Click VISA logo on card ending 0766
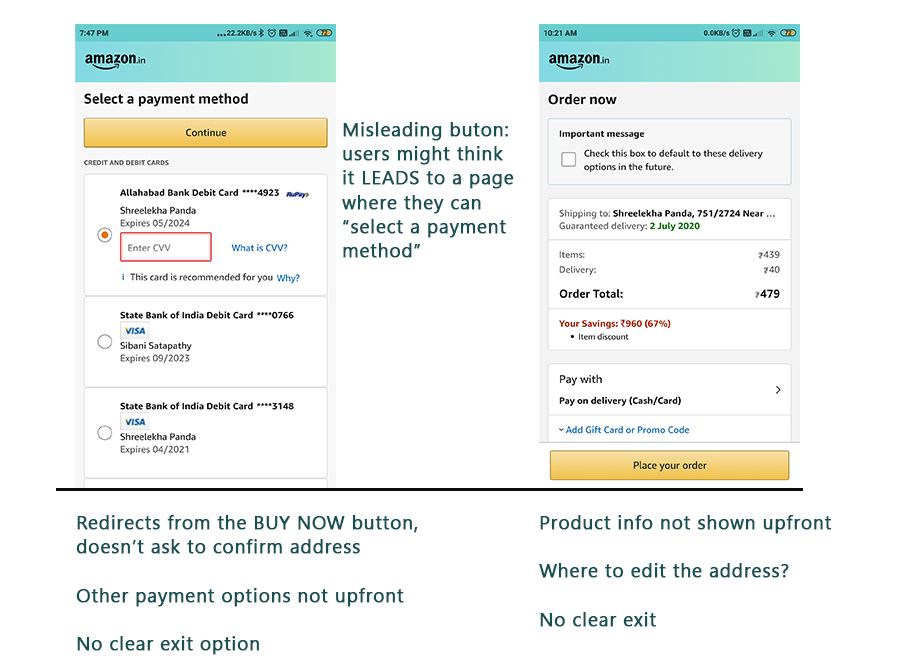 click(134, 331)
